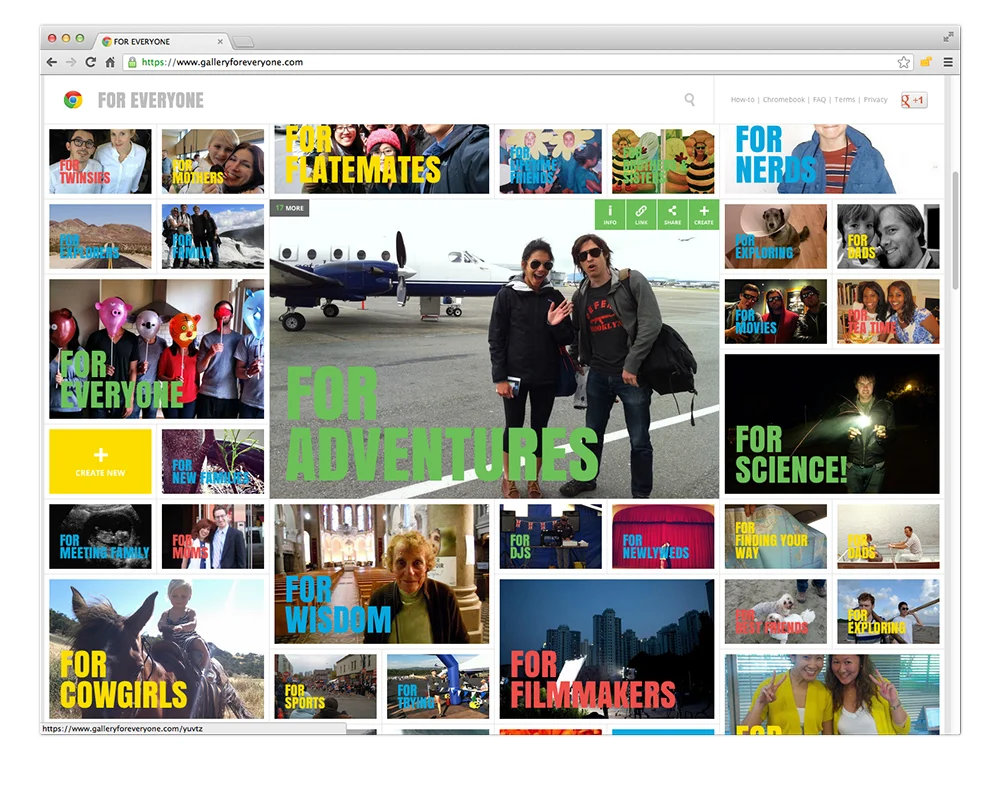Open the For Mothers thumbnail
Image resolution: width=1000 pixels, height=789 pixels.
tap(213, 161)
